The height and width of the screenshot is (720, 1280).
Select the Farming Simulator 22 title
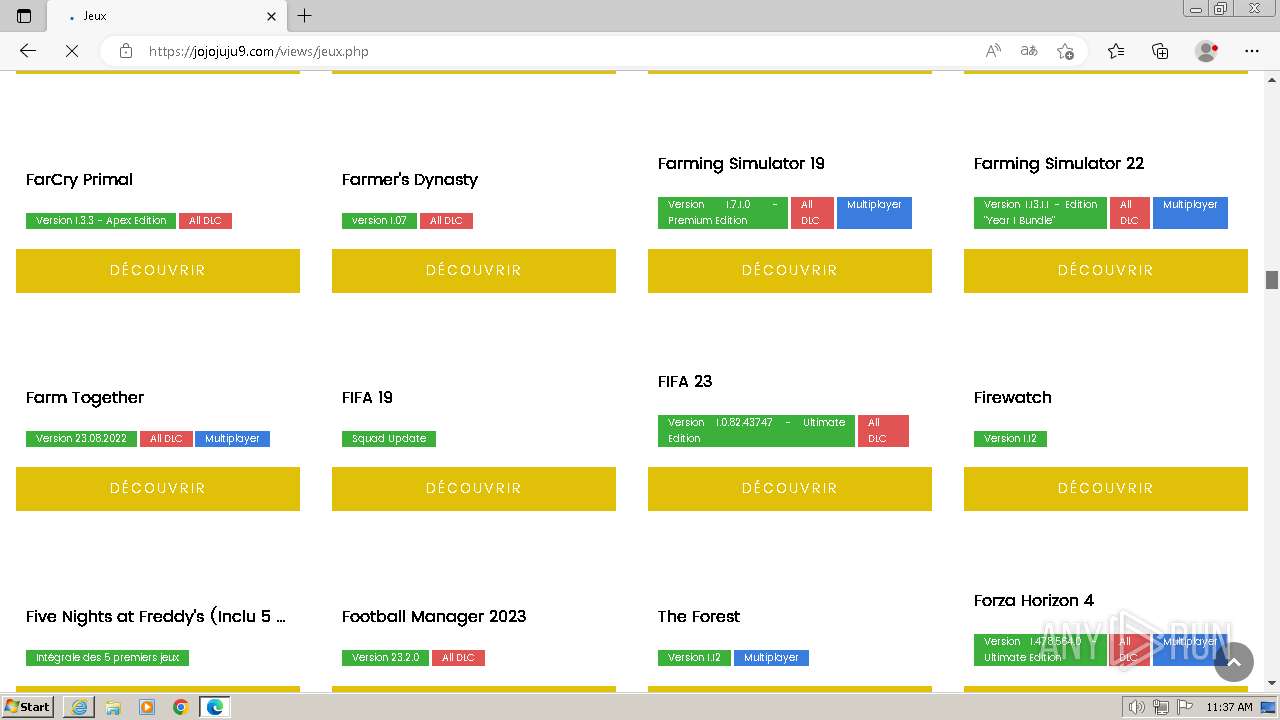(x=1059, y=164)
